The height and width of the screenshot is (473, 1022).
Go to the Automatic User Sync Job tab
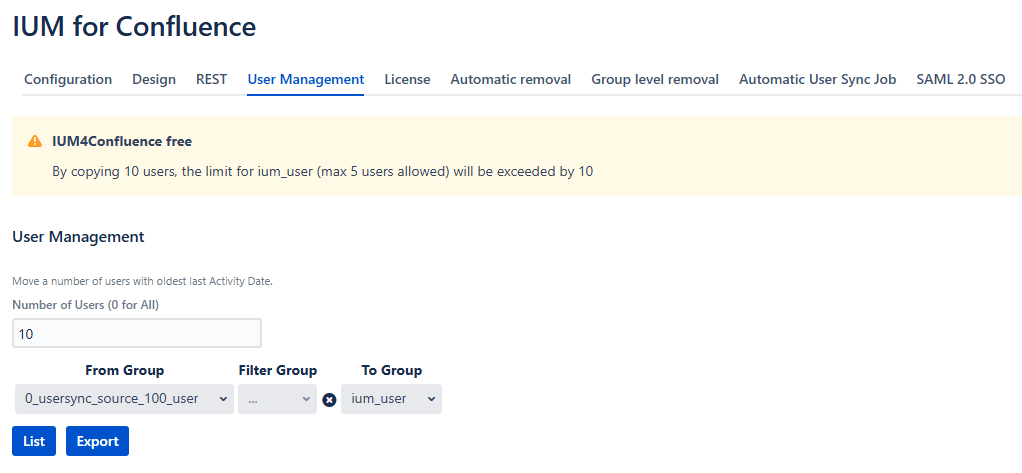click(x=817, y=79)
